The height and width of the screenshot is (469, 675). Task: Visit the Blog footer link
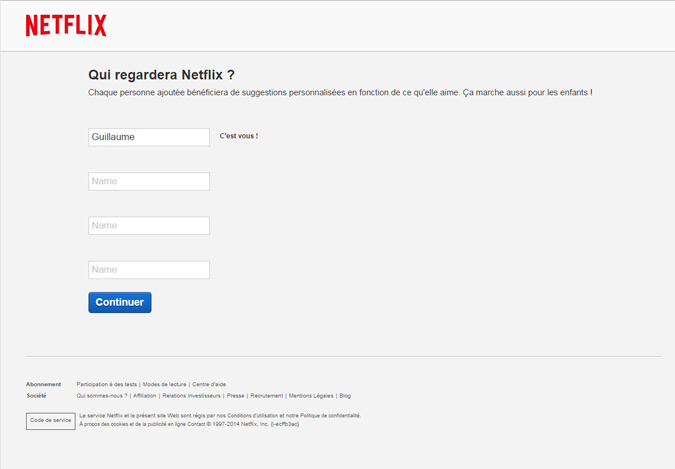(x=344, y=396)
